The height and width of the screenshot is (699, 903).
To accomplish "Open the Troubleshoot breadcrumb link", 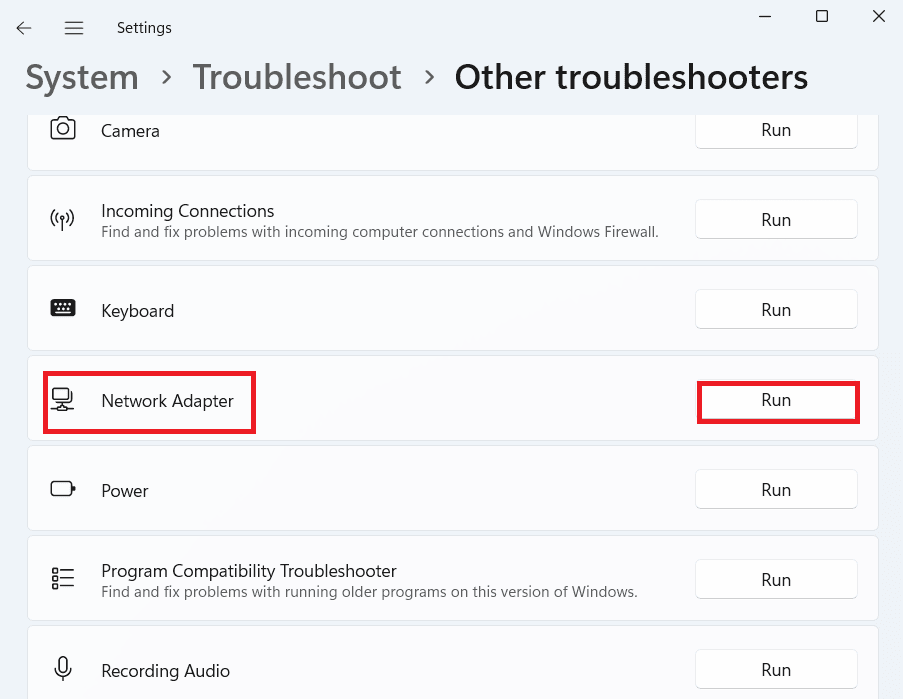I will [x=297, y=77].
